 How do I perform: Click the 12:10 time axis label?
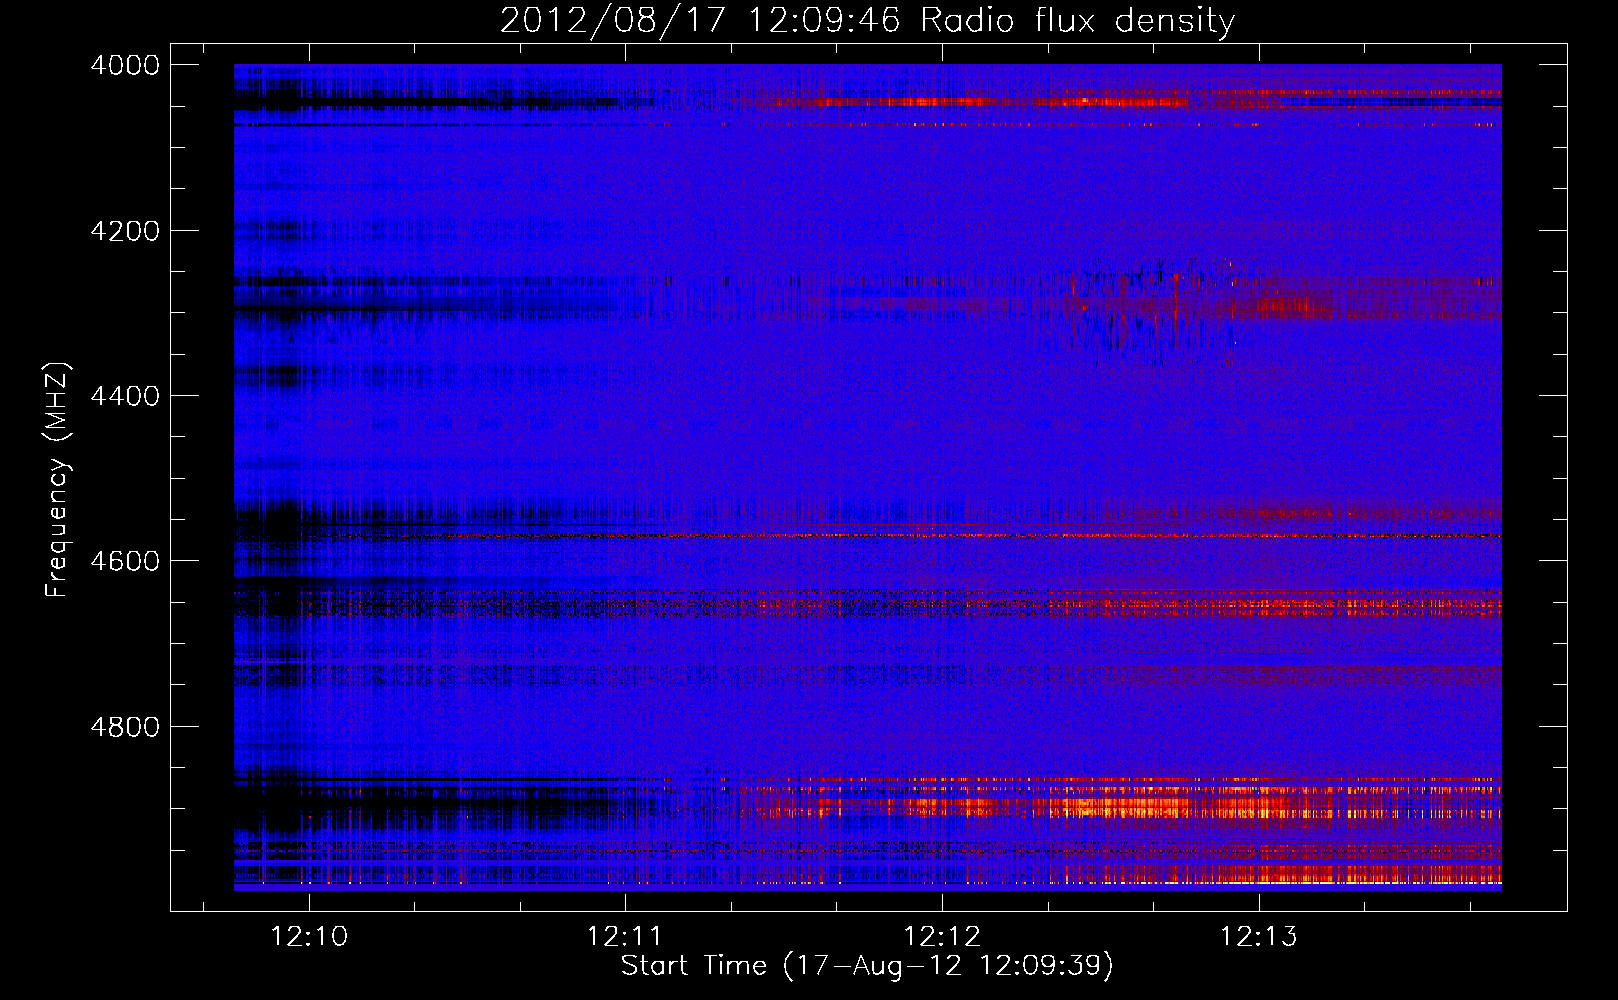click(x=309, y=936)
